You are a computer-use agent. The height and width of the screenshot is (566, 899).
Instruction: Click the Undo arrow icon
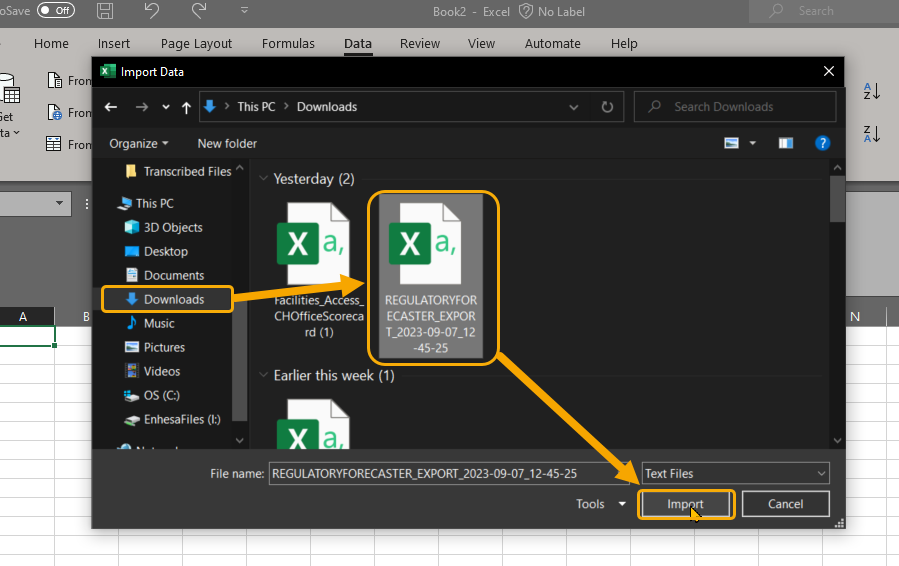[x=151, y=11]
